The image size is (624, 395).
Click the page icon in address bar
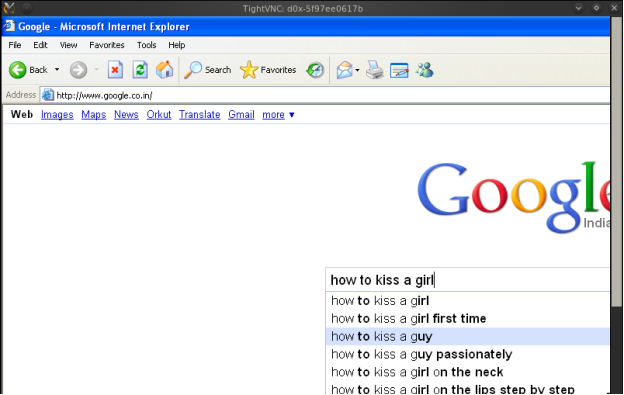pos(48,95)
